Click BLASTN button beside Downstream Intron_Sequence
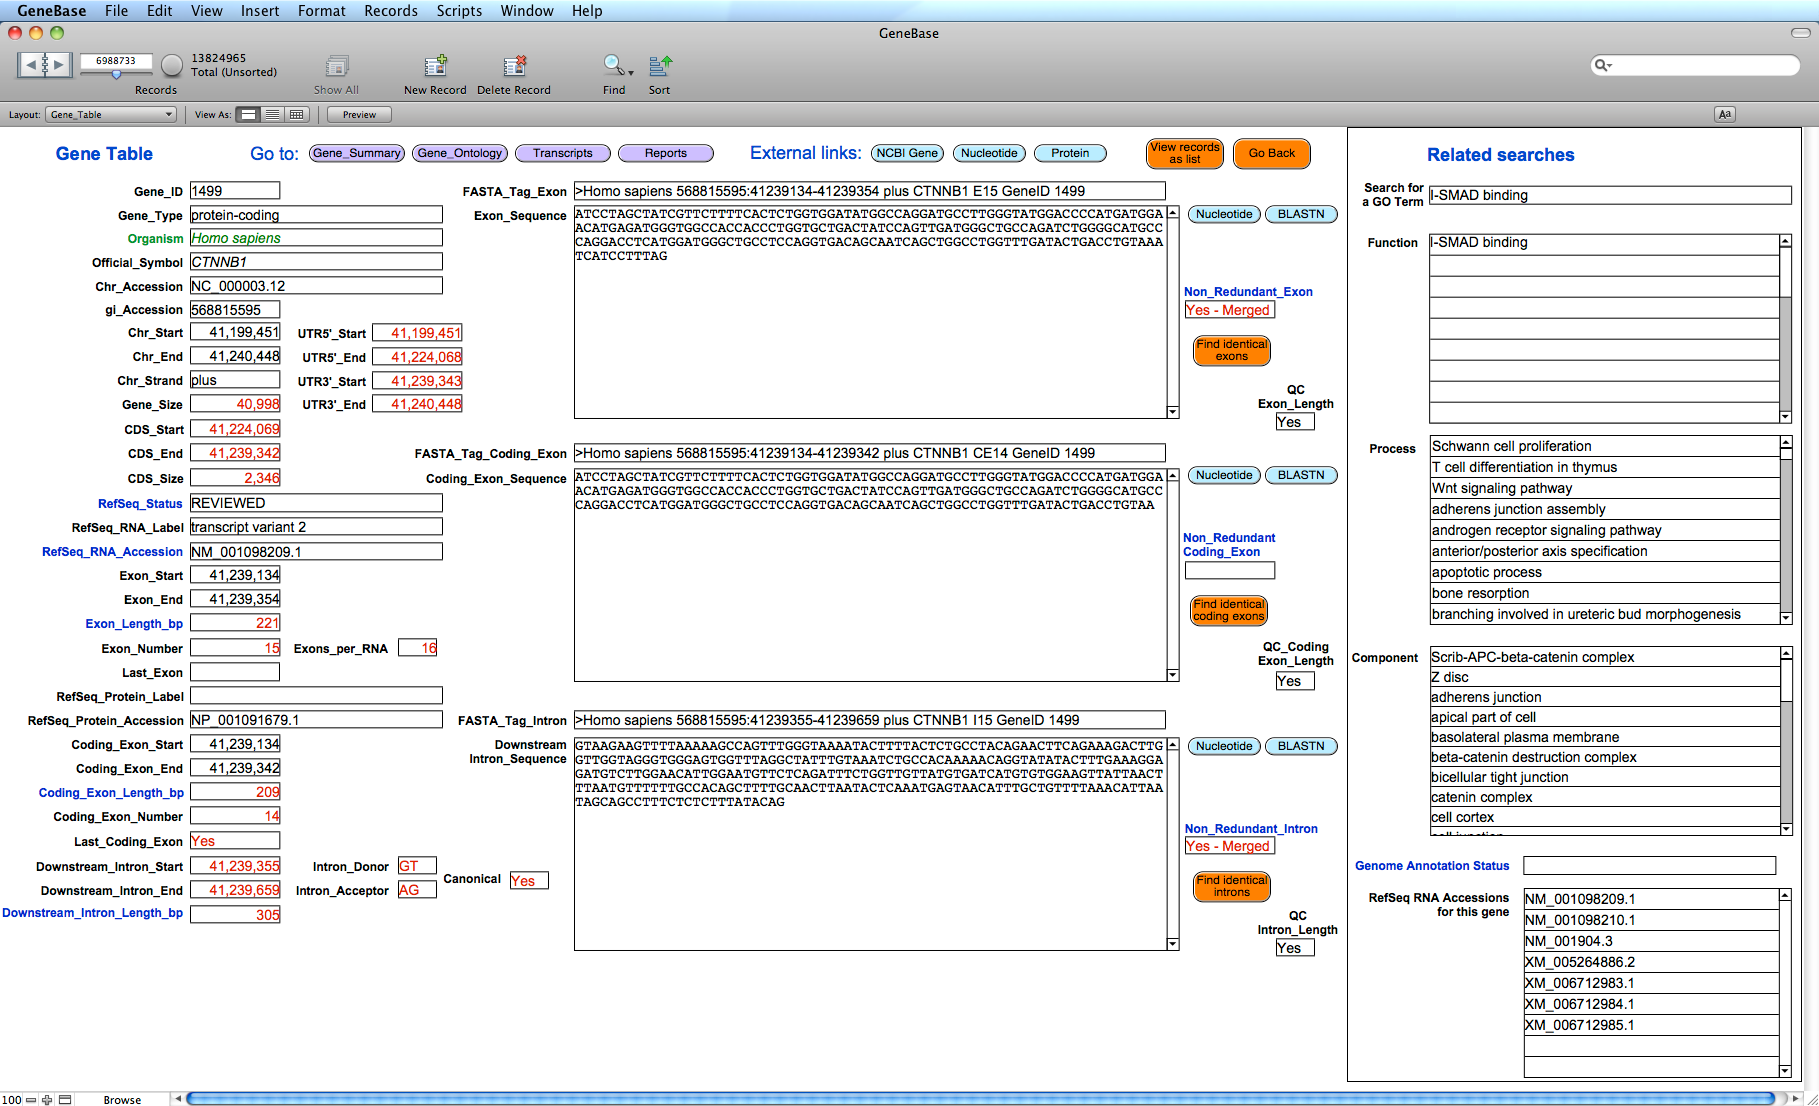Screen dimensions: 1819x1106 coord(1301,746)
